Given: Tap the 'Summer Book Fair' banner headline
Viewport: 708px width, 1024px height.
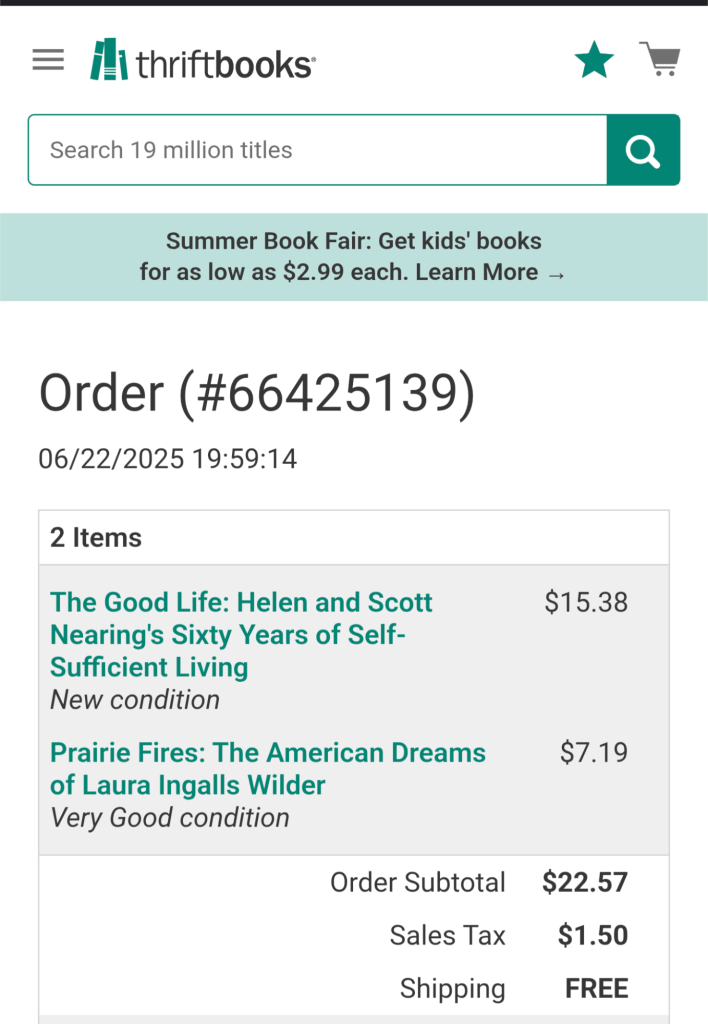Looking at the screenshot, I should (x=353, y=241).
